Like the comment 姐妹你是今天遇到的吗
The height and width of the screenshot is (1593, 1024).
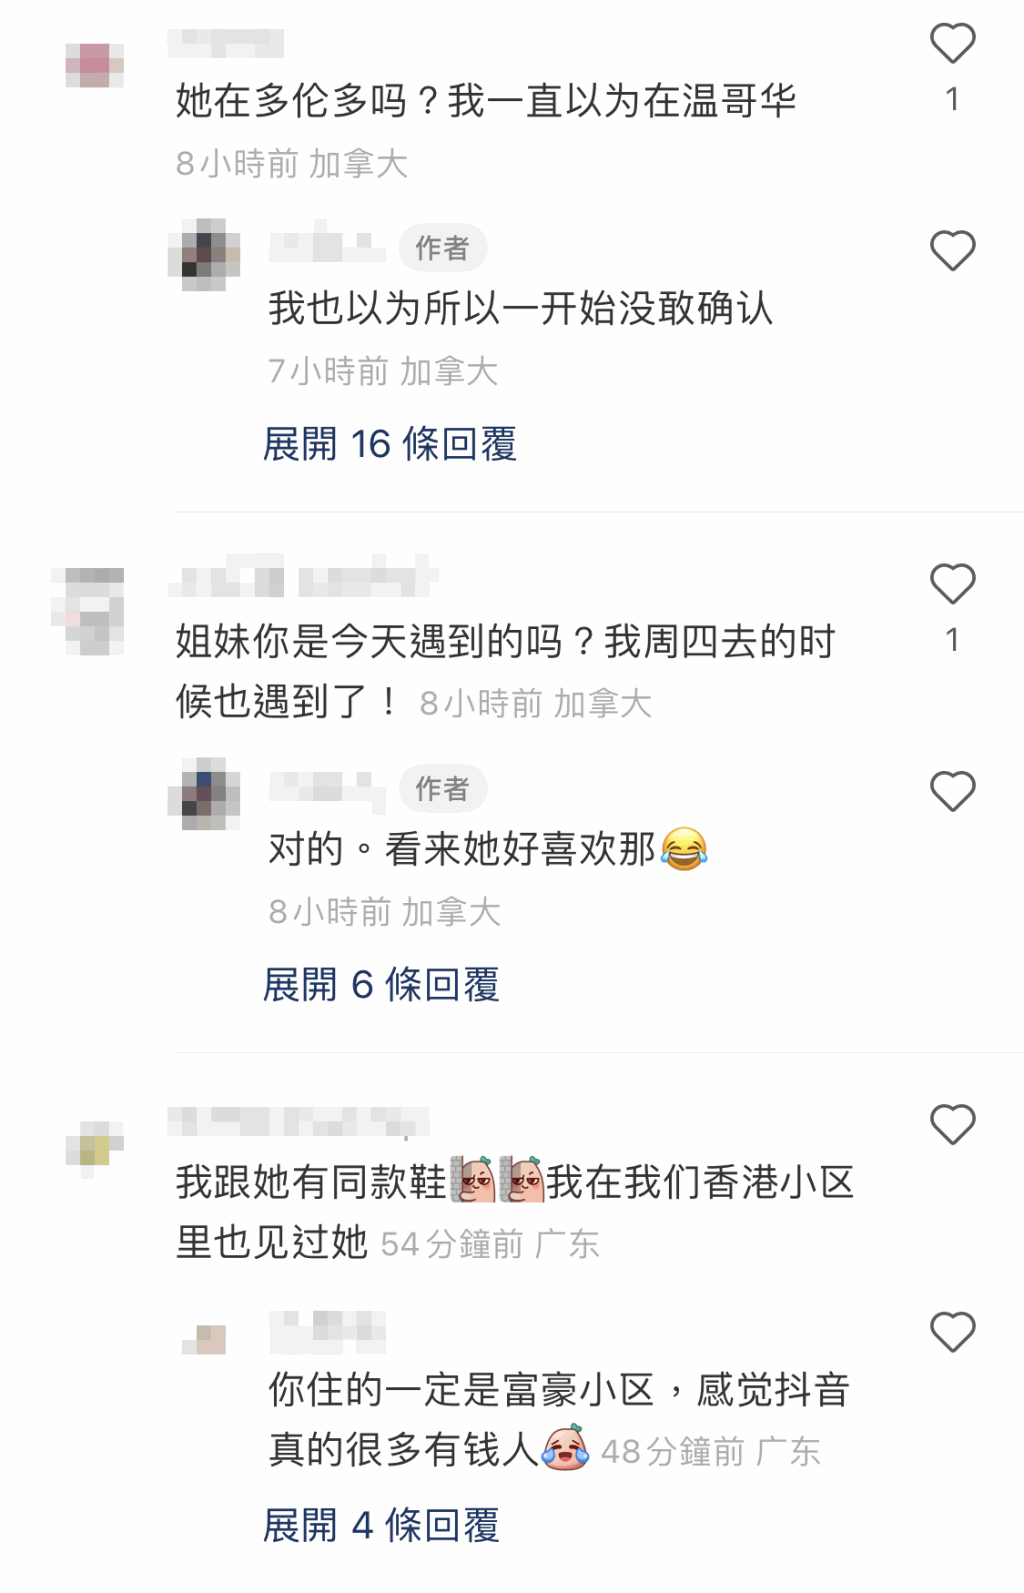[952, 584]
